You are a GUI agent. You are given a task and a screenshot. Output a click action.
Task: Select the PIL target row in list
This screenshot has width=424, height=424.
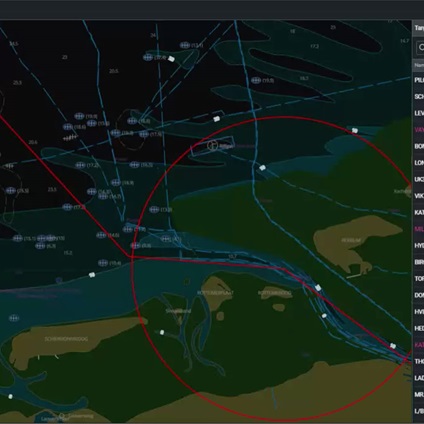(x=419, y=80)
